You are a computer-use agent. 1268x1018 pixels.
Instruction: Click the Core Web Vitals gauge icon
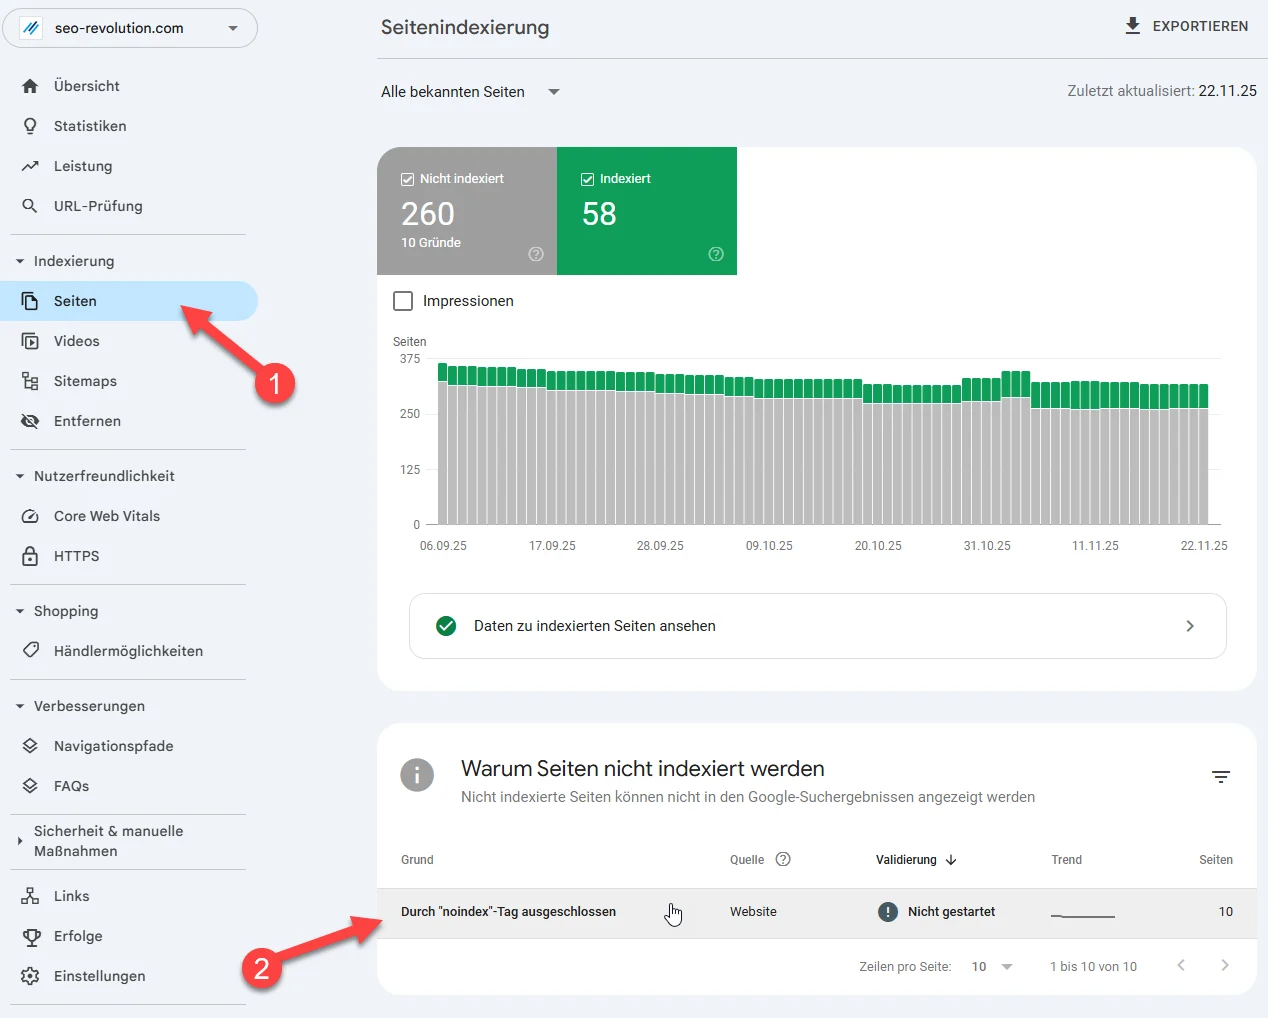click(x=30, y=516)
